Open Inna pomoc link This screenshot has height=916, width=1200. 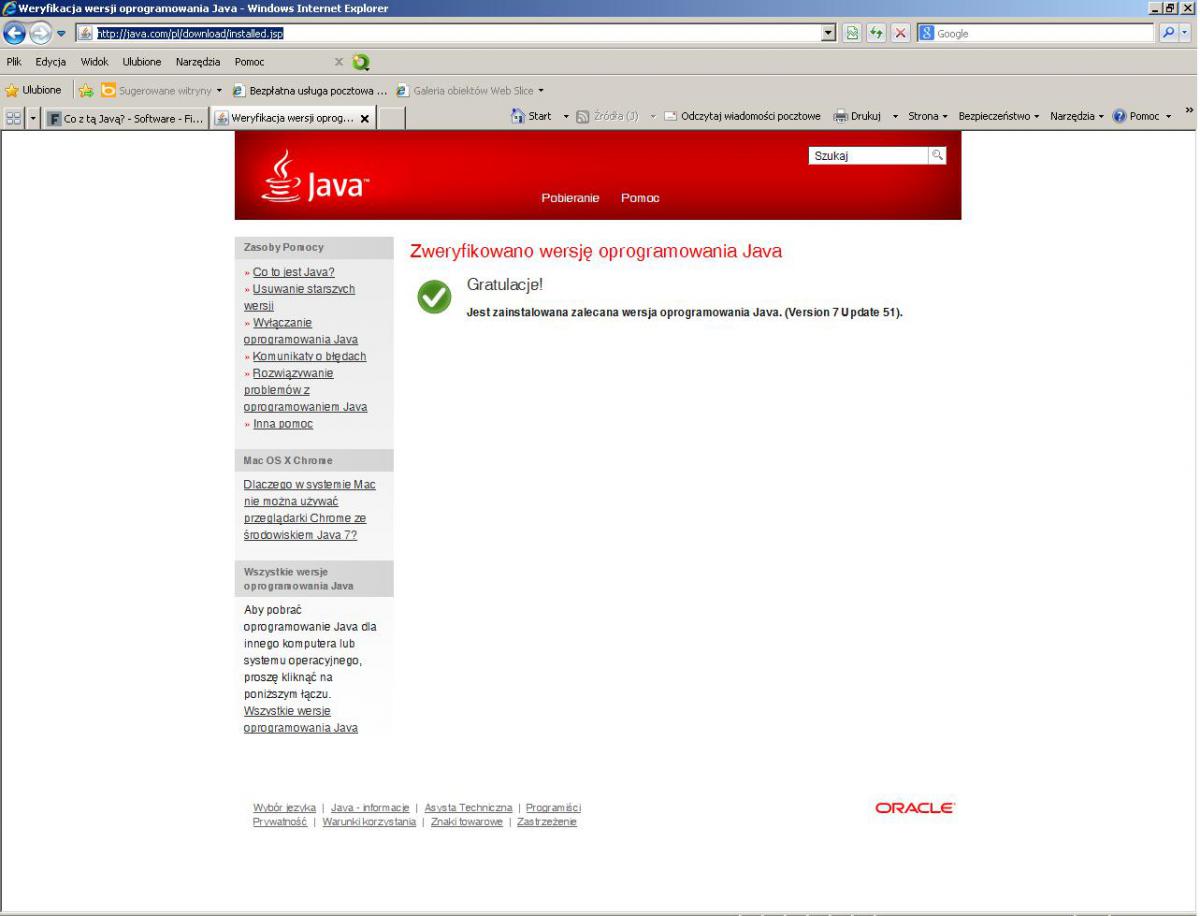[283, 424]
